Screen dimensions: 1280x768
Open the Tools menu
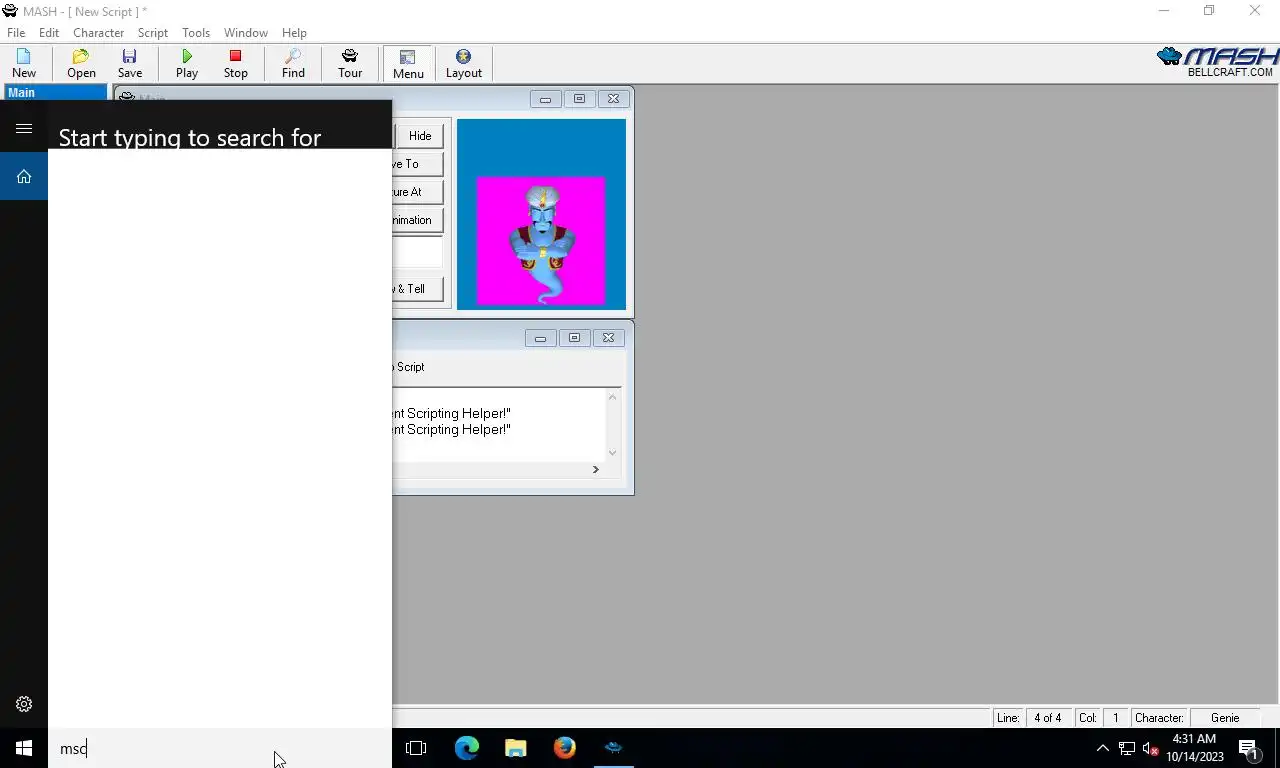tap(196, 33)
